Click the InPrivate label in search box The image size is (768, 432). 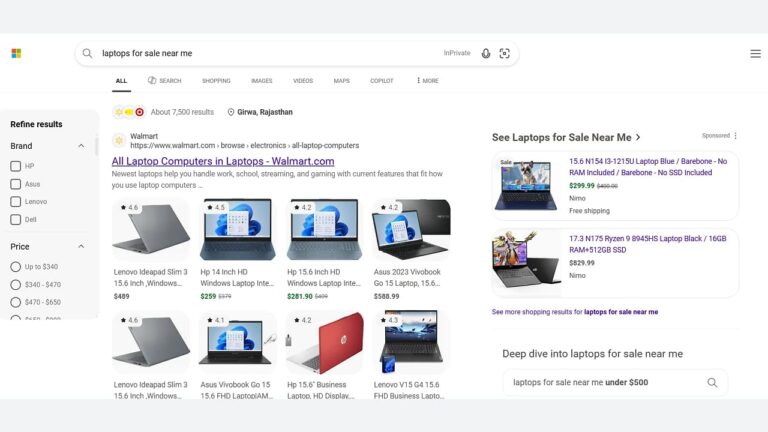pyautogui.click(x=456, y=53)
